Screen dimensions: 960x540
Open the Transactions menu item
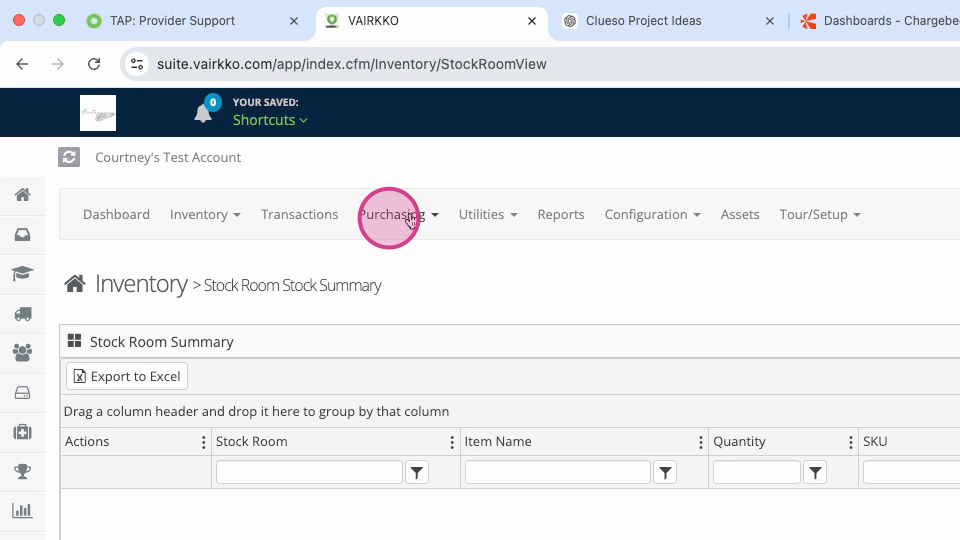pyautogui.click(x=299, y=214)
